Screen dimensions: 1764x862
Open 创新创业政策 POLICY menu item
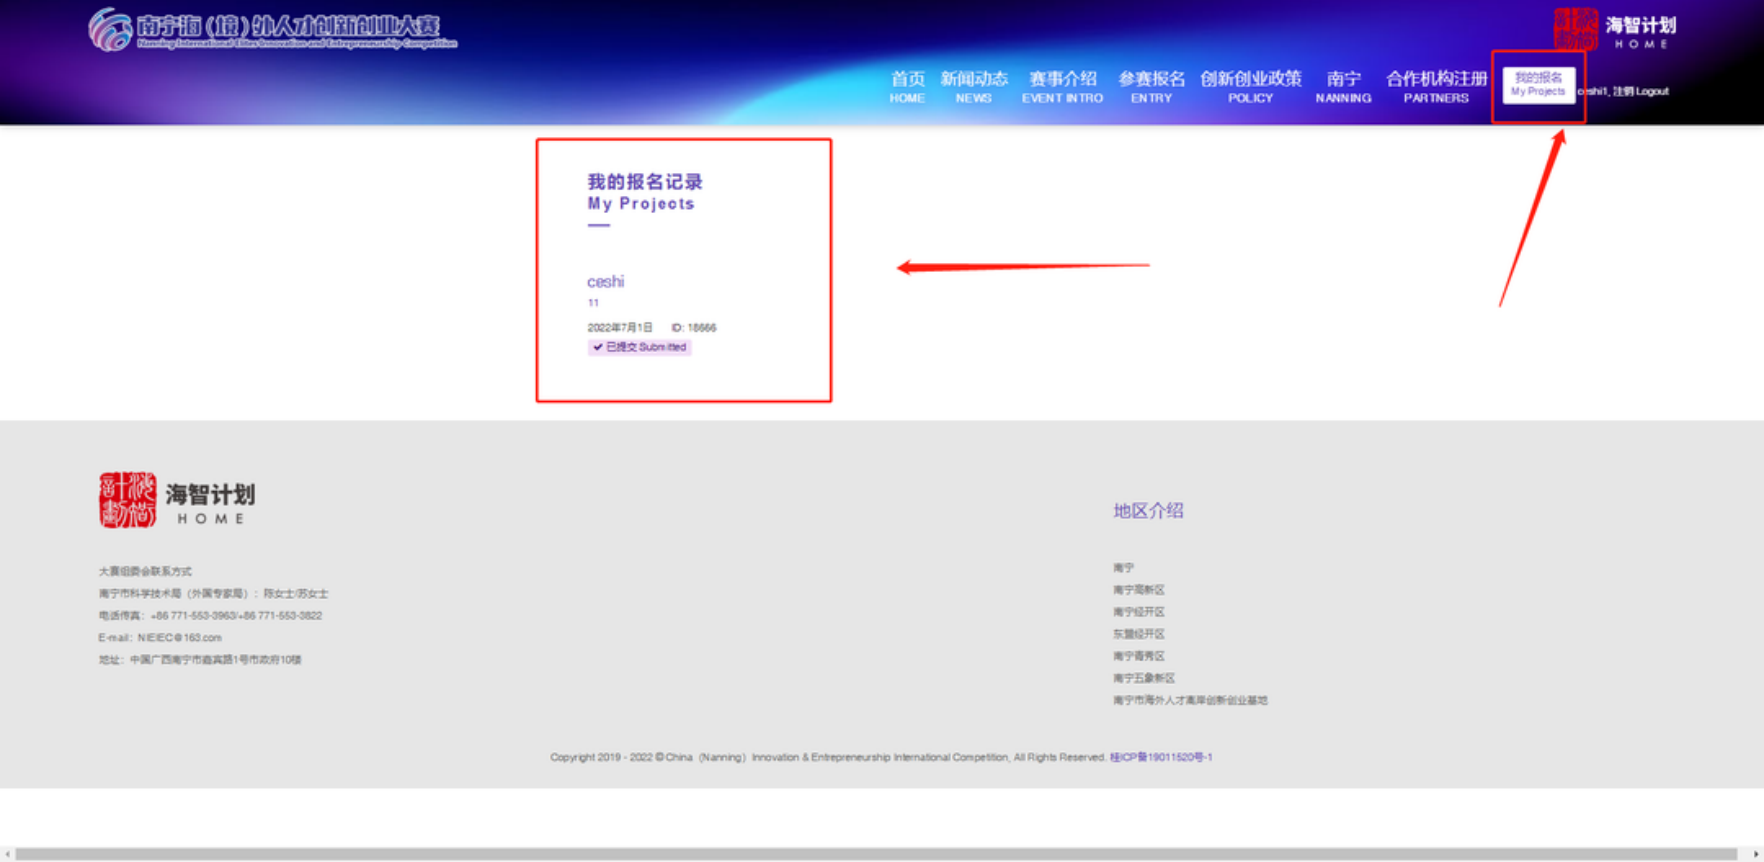point(1250,86)
